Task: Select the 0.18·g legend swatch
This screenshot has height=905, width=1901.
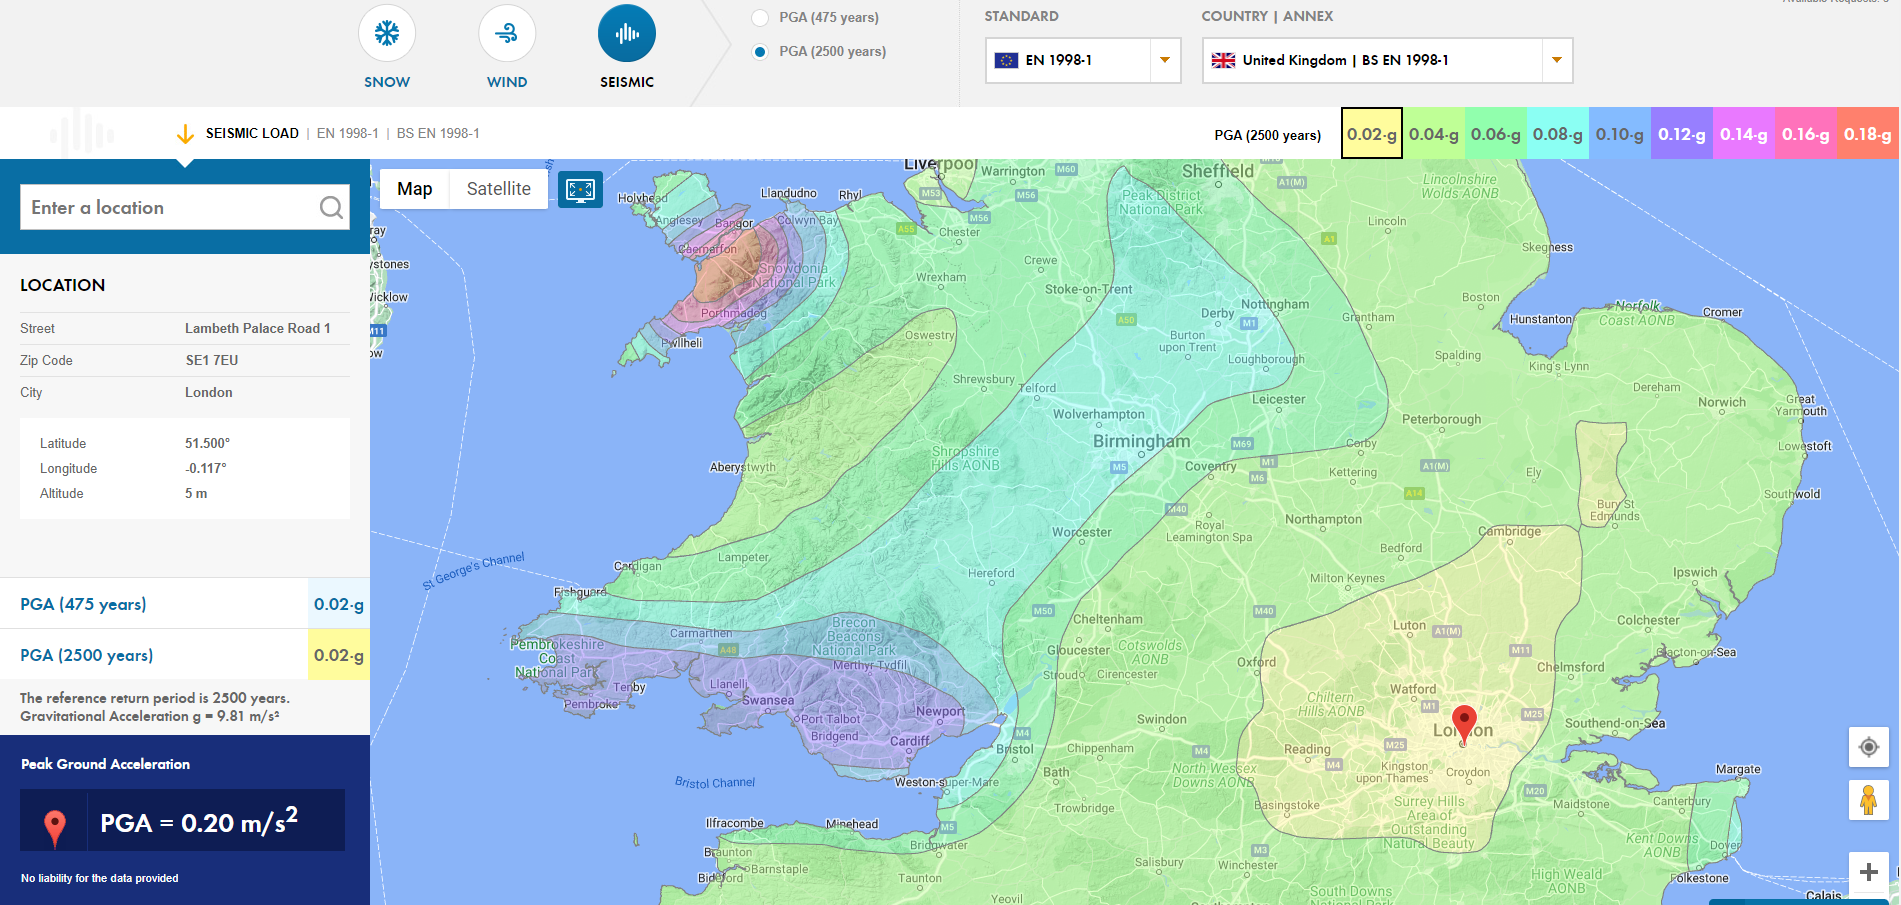Action: tap(1868, 134)
